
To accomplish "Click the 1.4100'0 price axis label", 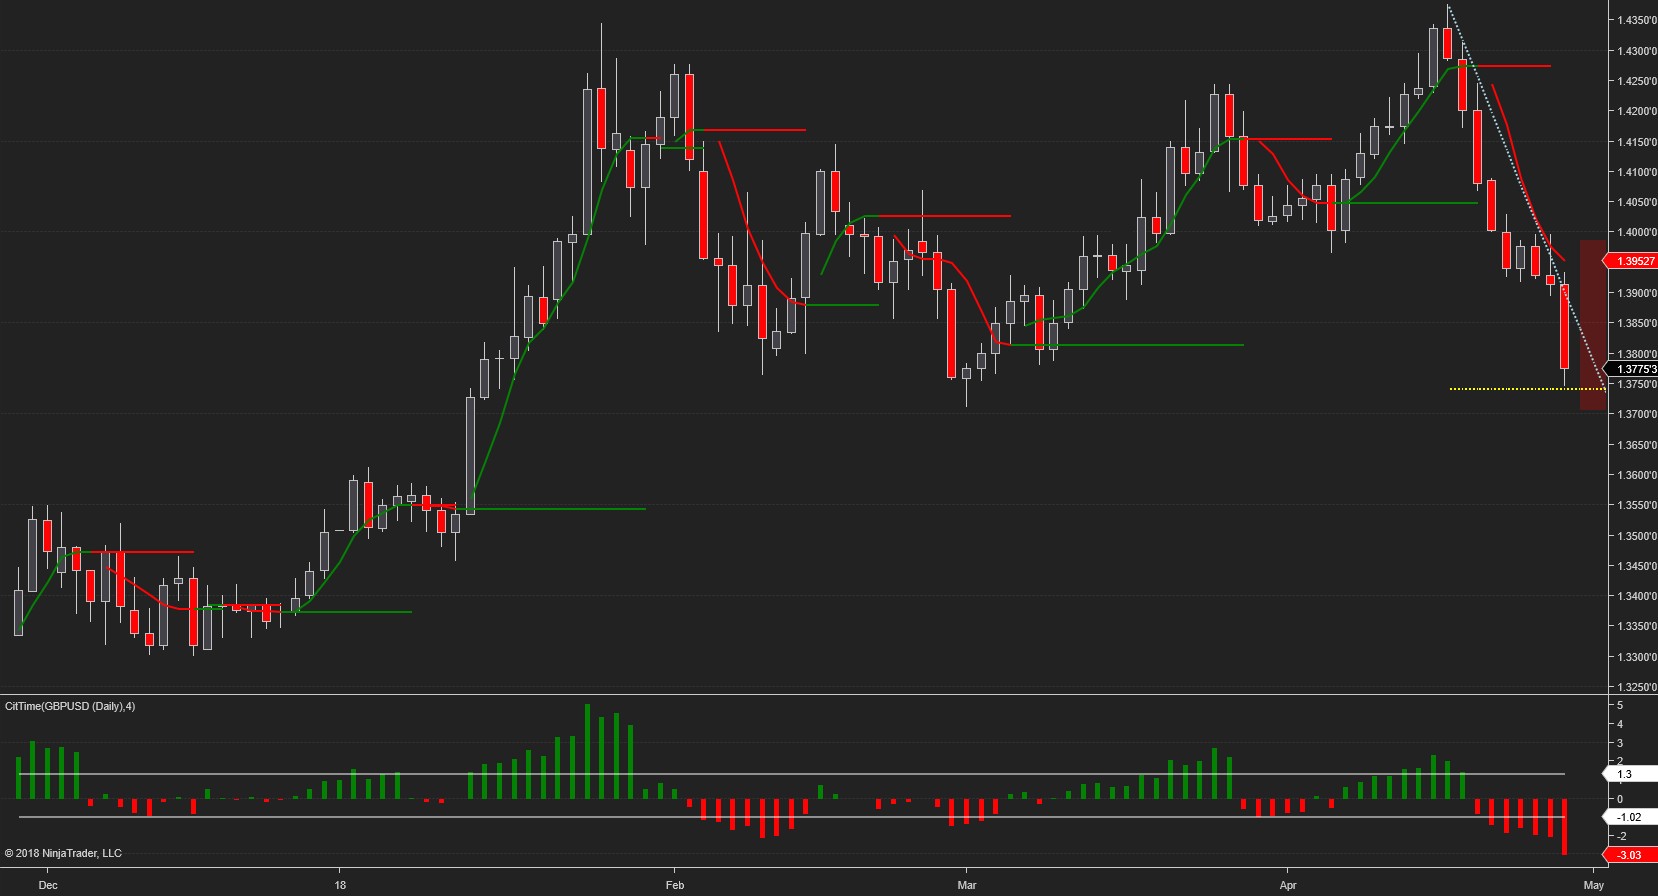I will (x=1636, y=172).
